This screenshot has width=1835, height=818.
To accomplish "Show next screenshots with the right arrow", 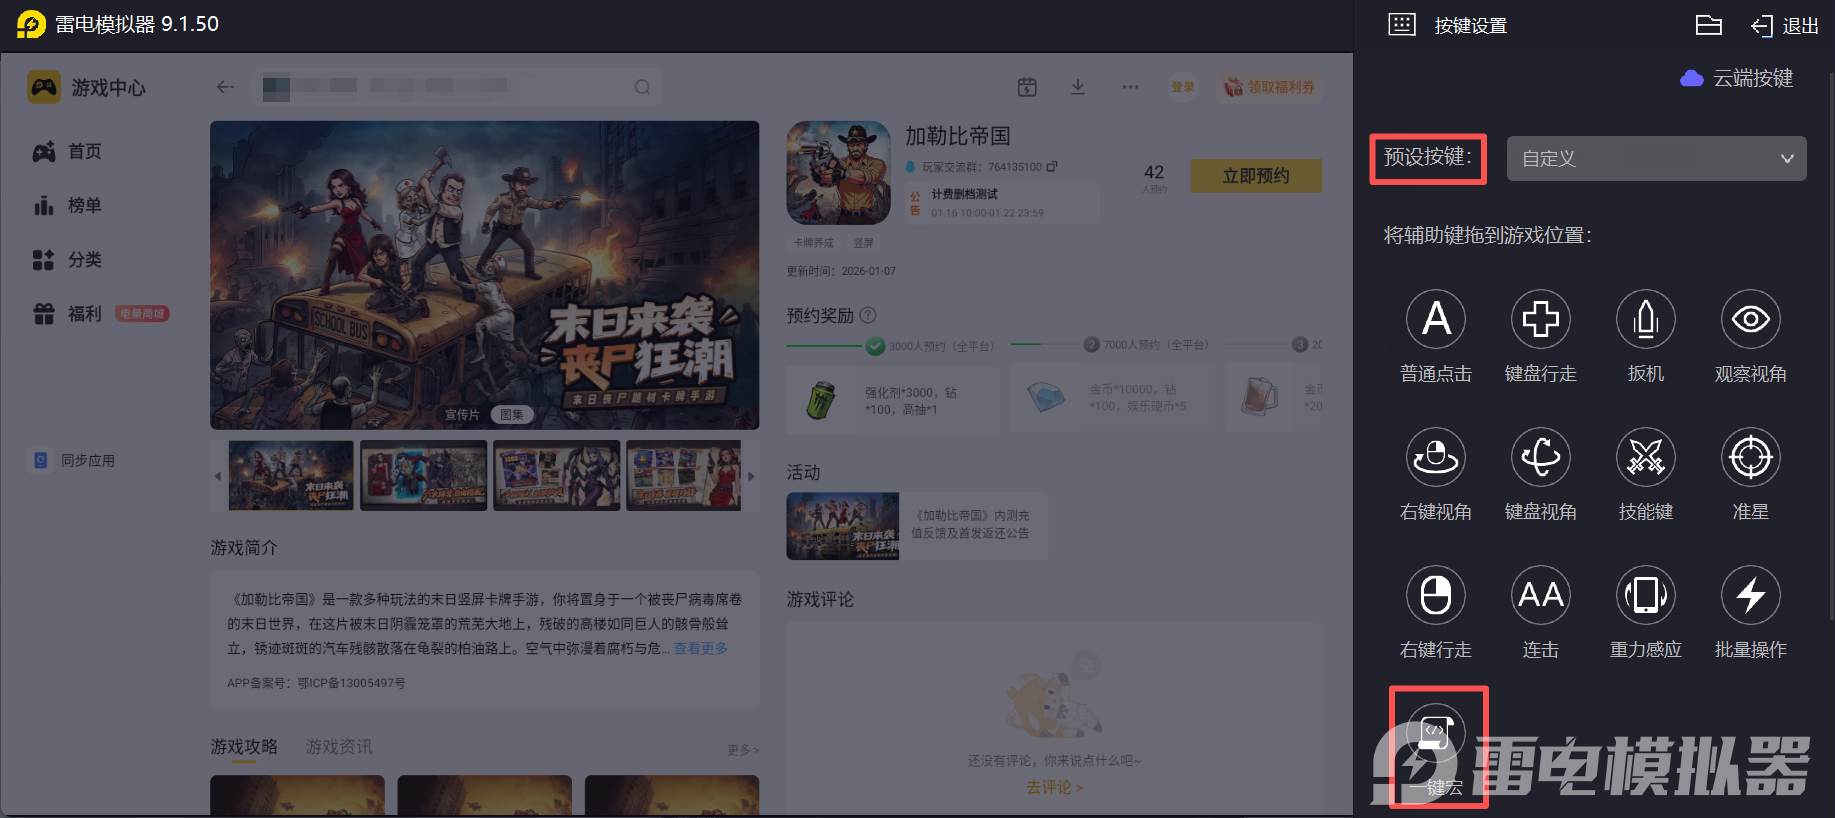I will 751,476.
